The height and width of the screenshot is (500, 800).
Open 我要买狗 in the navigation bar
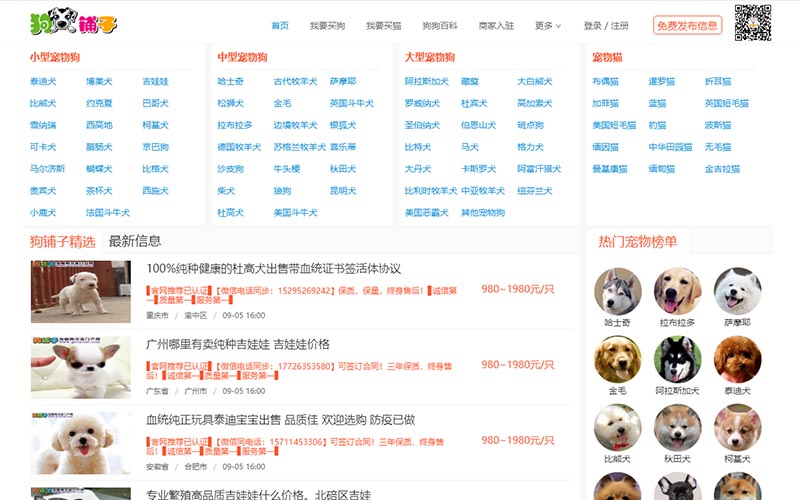[x=327, y=26]
